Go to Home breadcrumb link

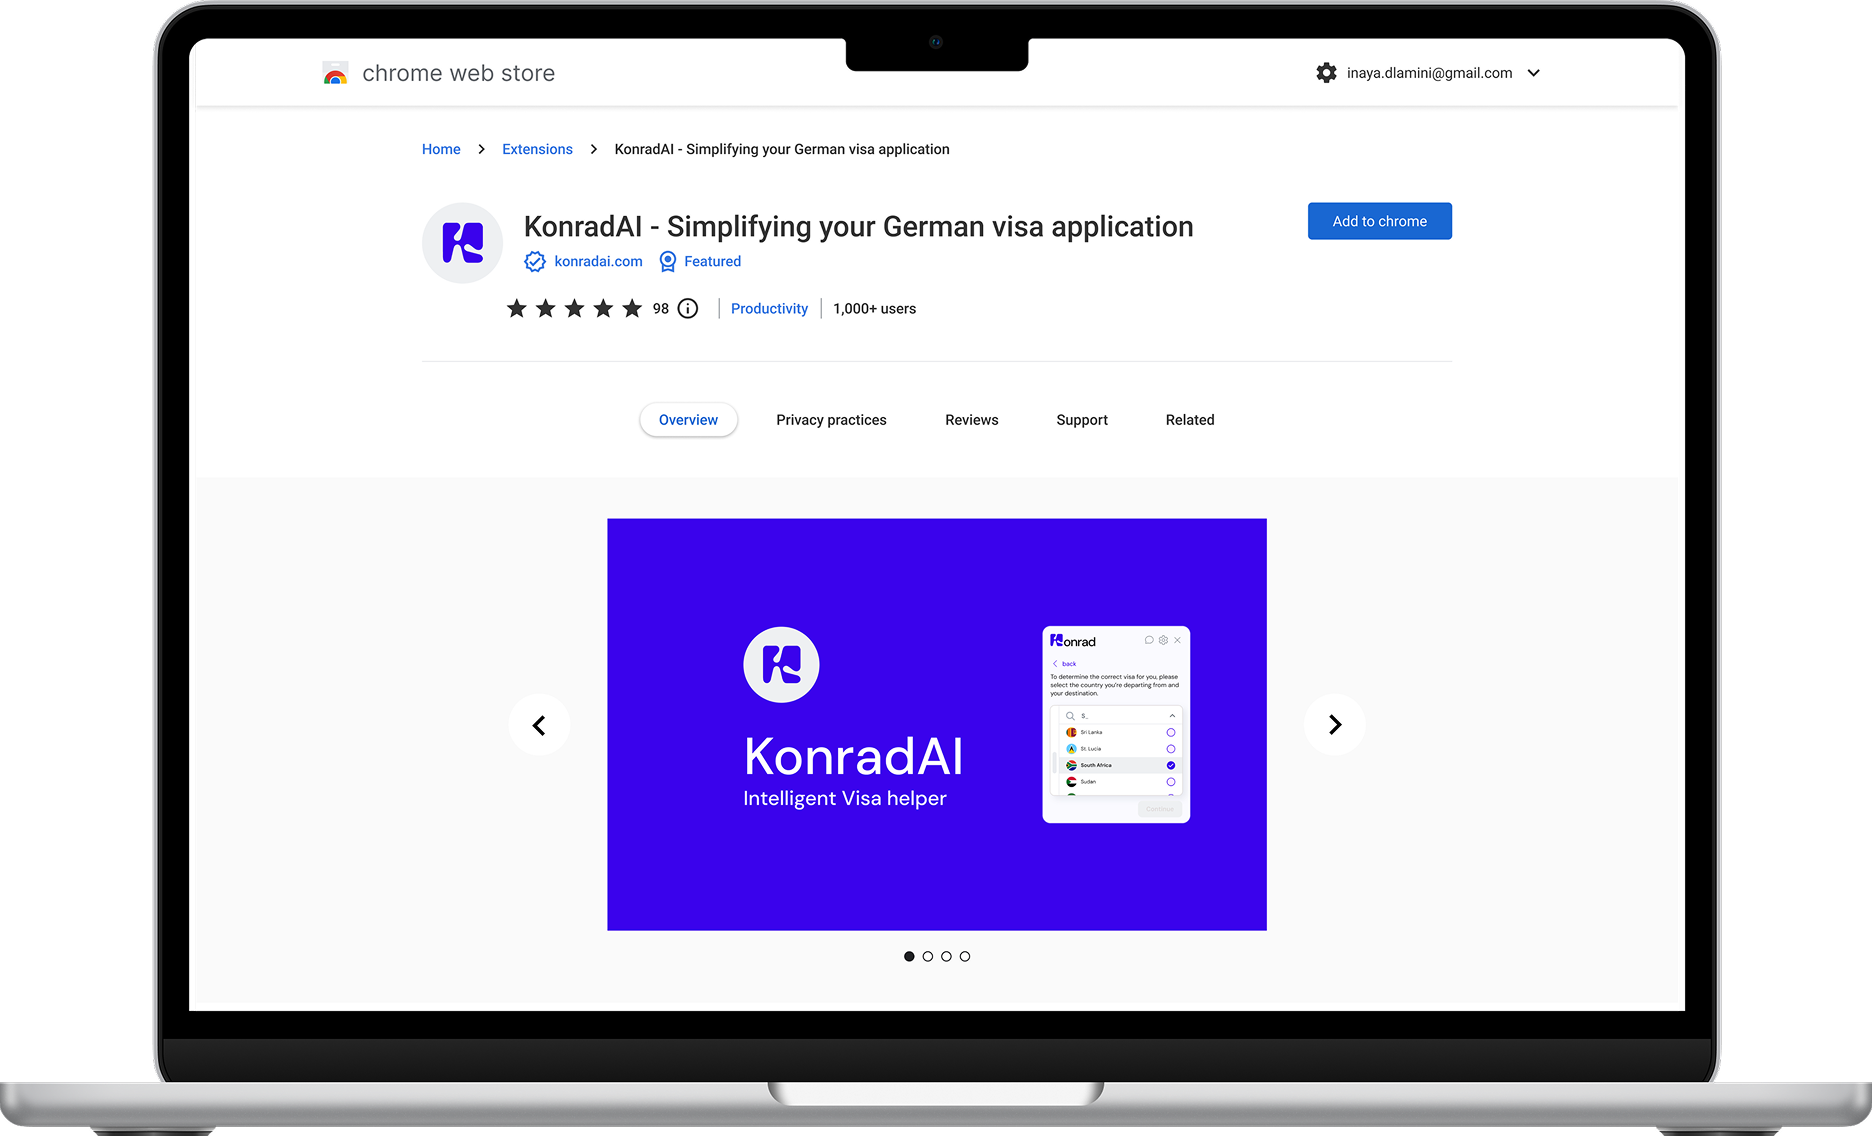click(441, 149)
